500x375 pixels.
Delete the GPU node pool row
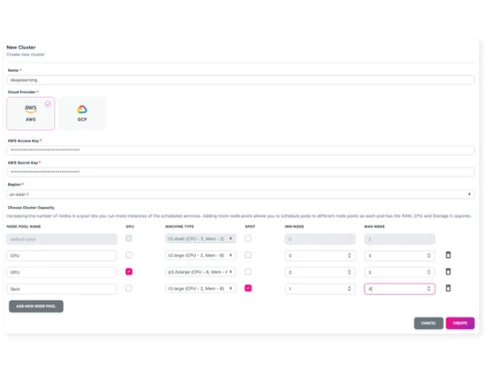(x=448, y=272)
